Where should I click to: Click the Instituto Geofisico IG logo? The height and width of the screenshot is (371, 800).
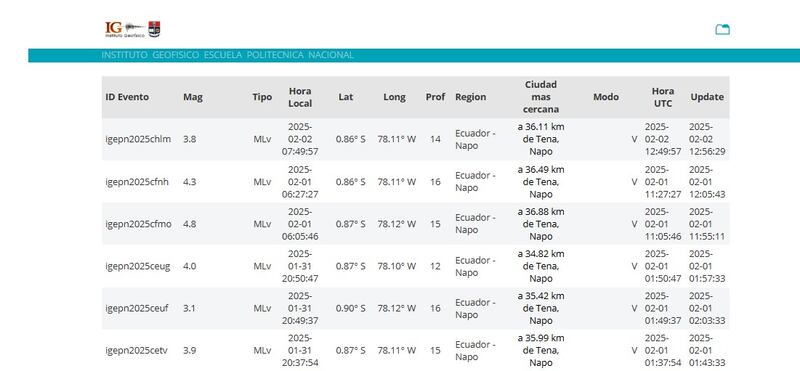[125, 29]
